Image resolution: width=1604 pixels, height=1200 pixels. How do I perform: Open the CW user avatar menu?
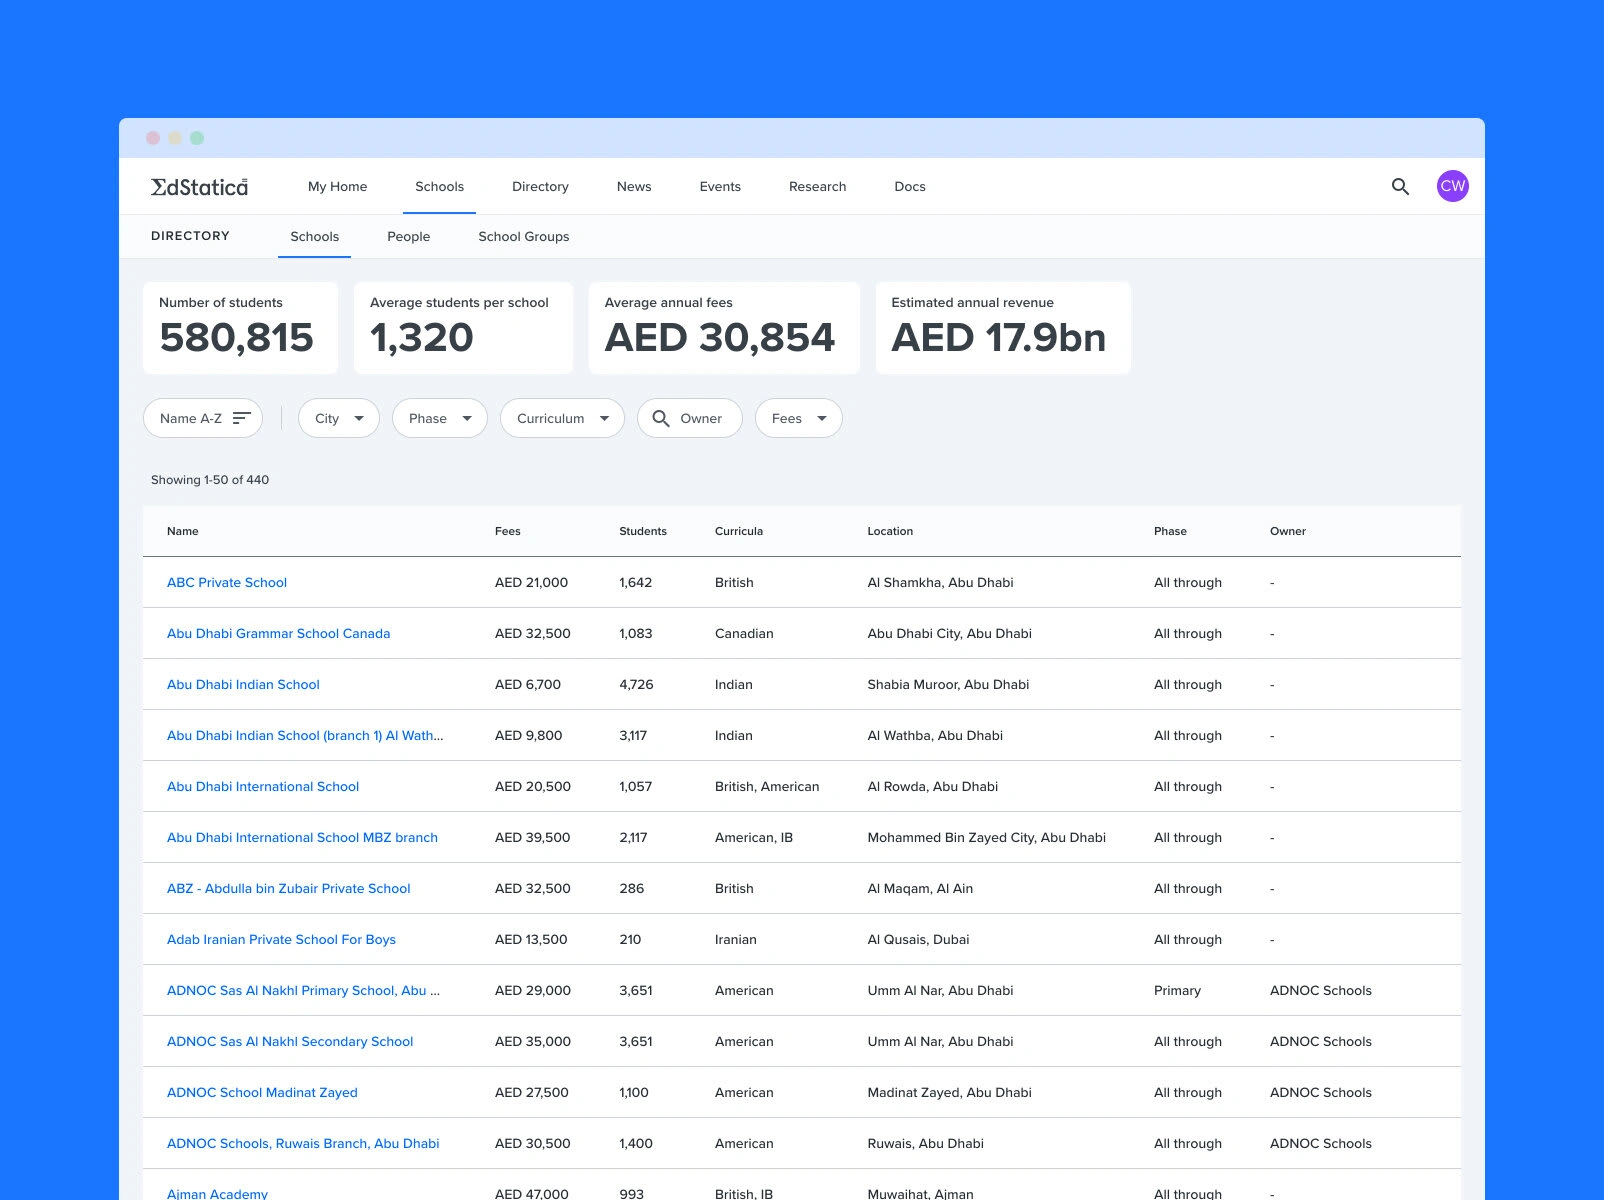(1452, 186)
